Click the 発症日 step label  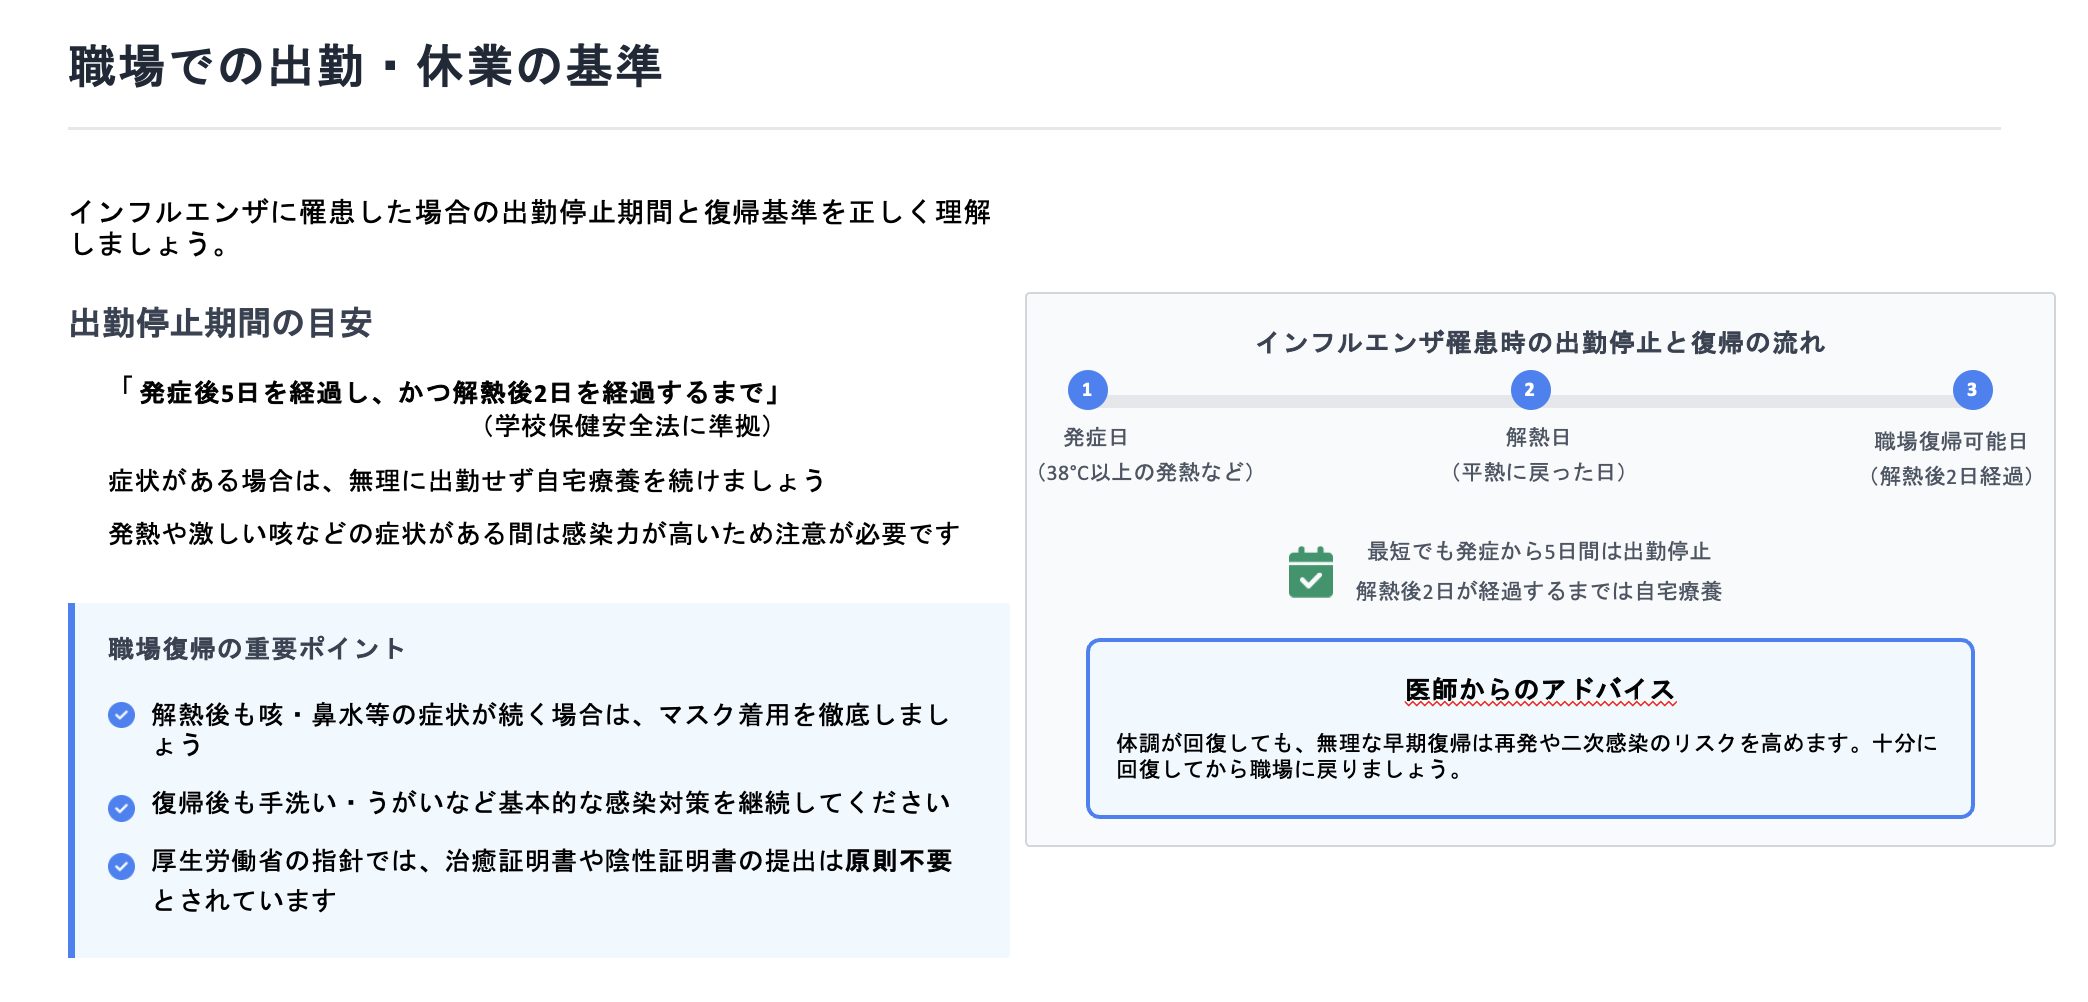pyautogui.click(x=1095, y=438)
